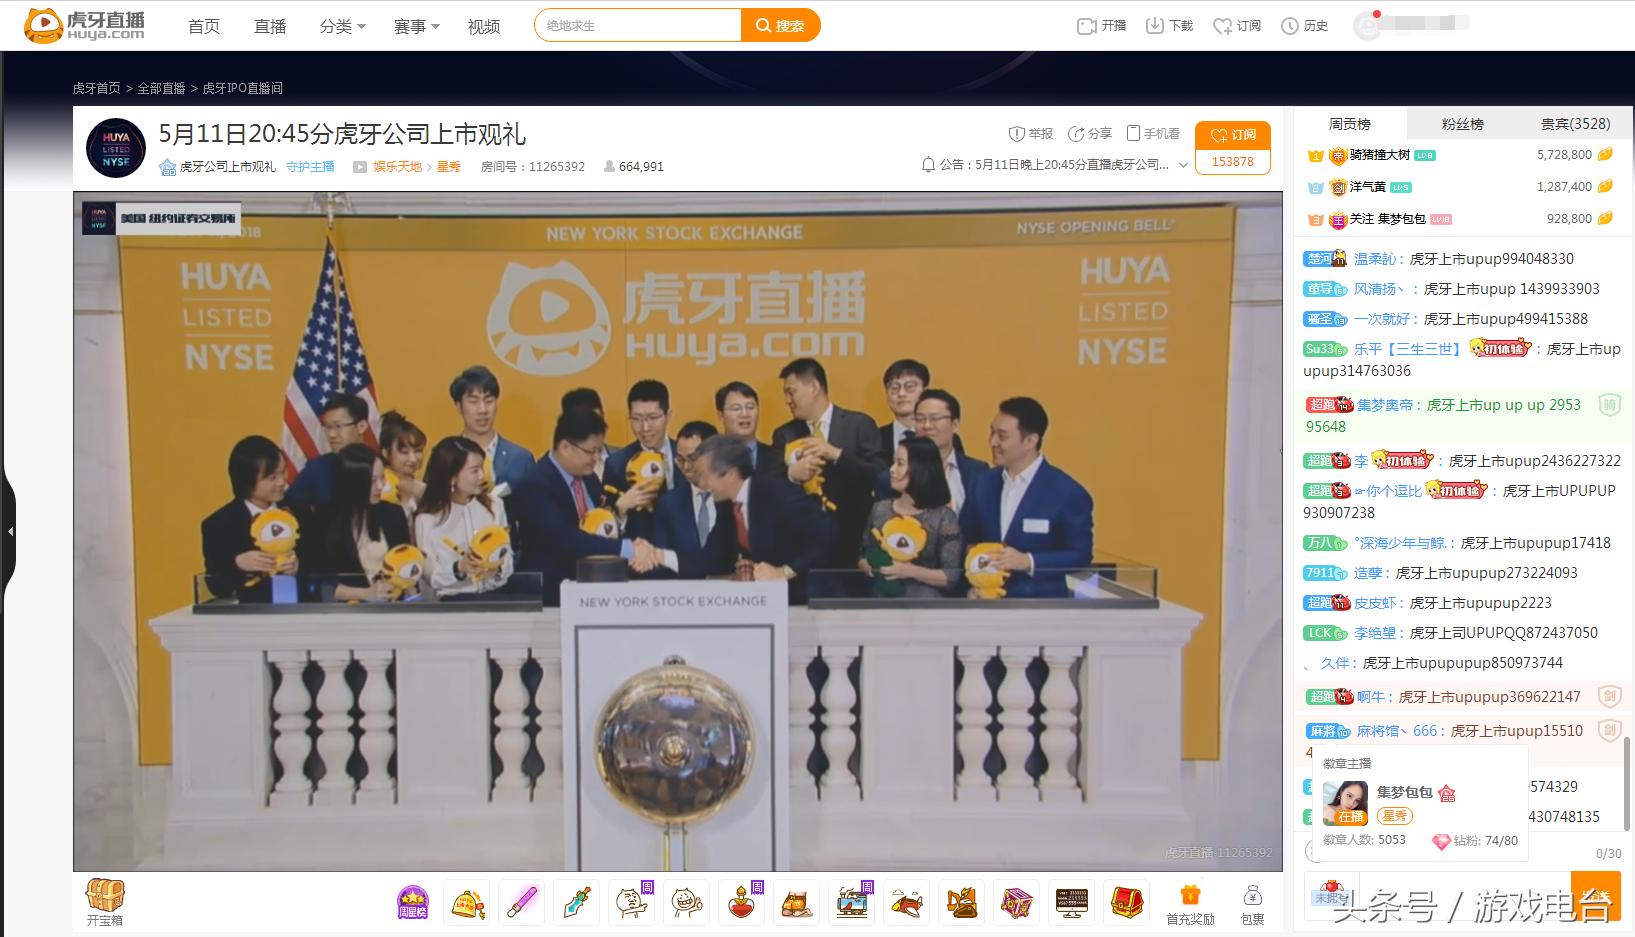Image resolution: width=1635 pixels, height=937 pixels.
Task: Click the 集梦包包 streamer avatar thumbnail
Action: 1345,802
